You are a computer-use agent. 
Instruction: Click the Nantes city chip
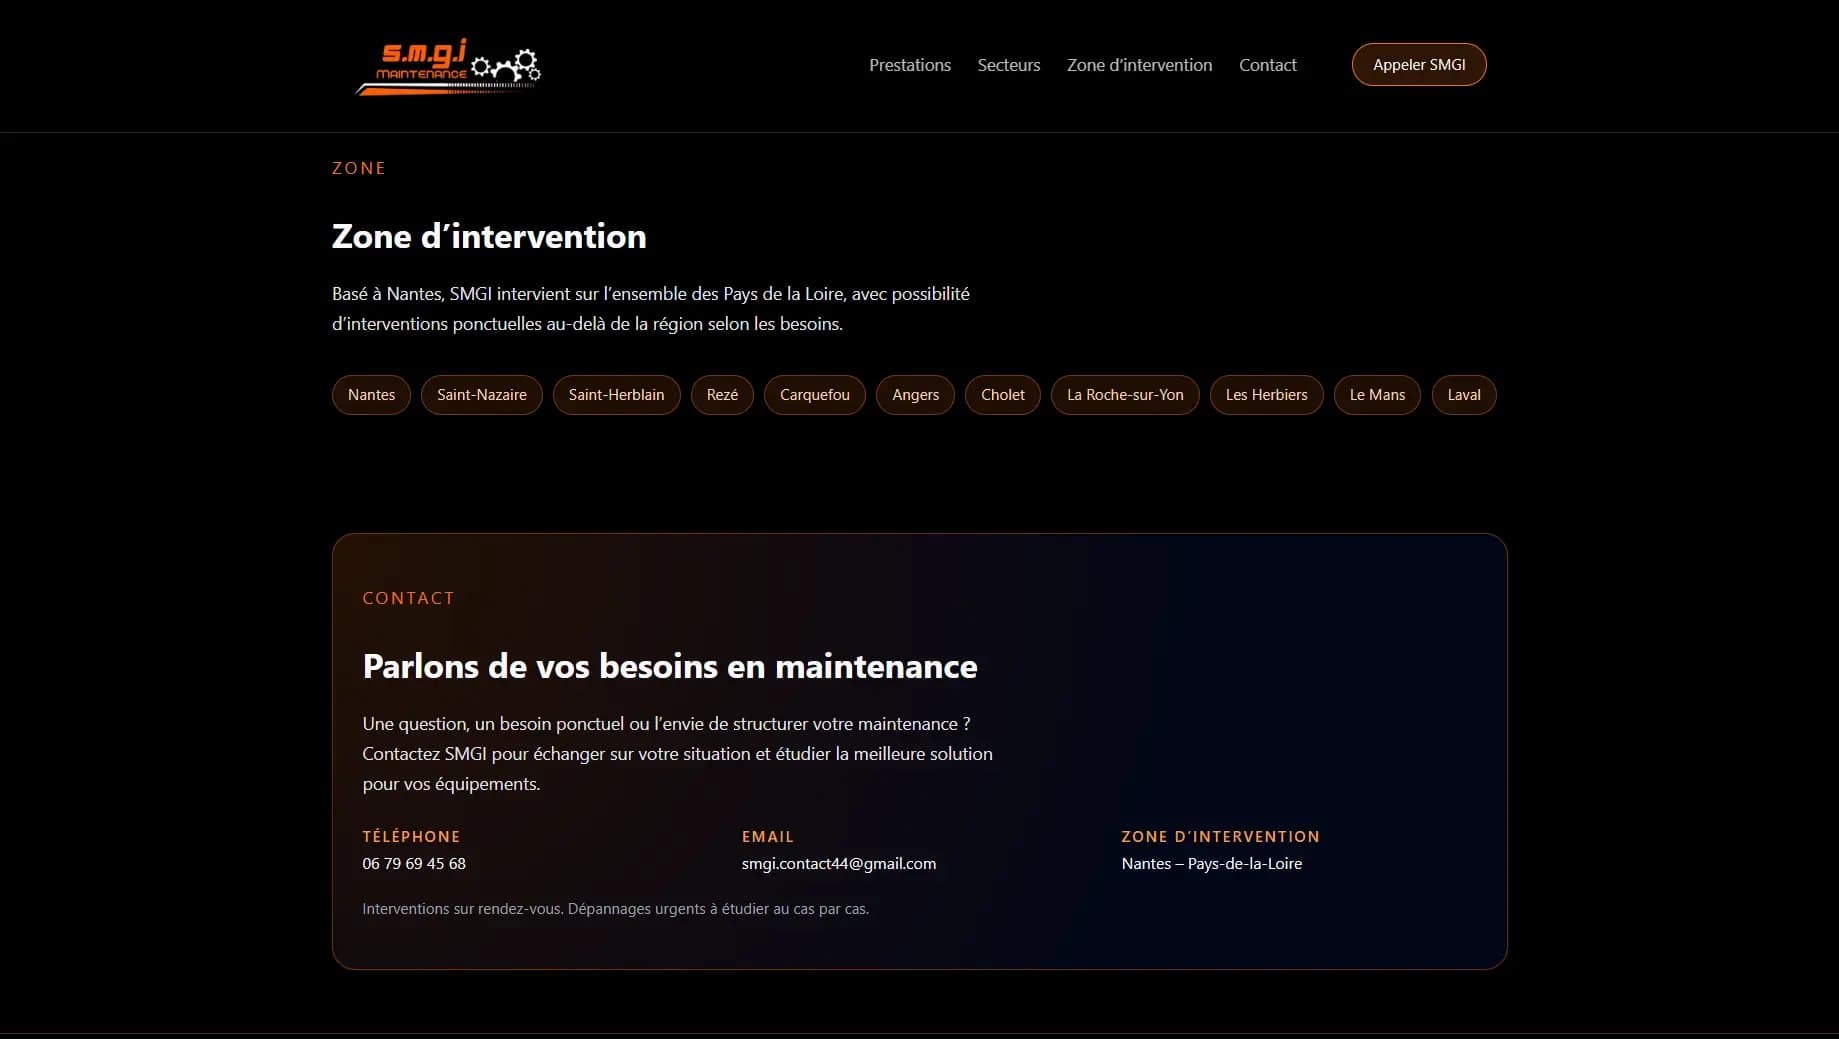[371, 395]
